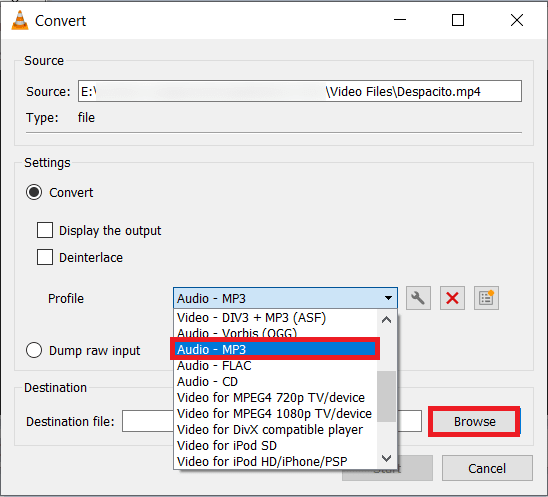Click scroll up arrow in profile list

[x=387, y=319]
